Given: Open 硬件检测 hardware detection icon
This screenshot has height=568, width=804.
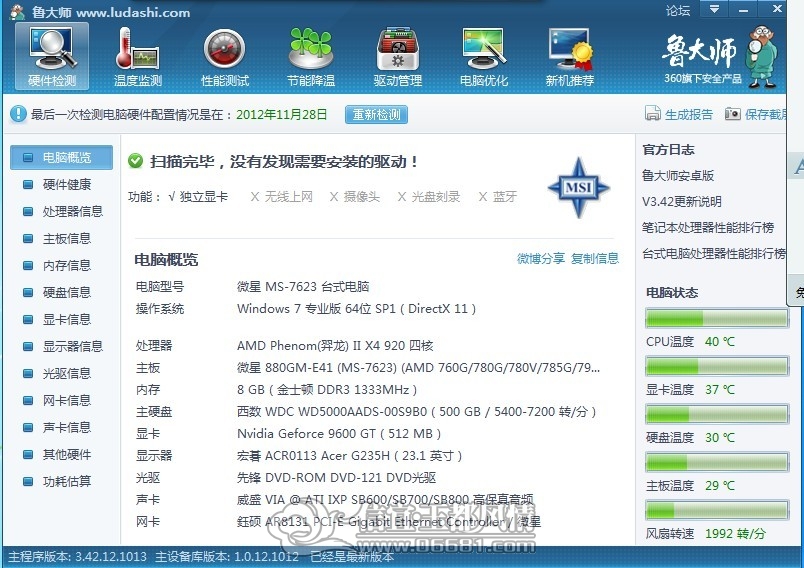Looking at the screenshot, I should pyautogui.click(x=52, y=57).
